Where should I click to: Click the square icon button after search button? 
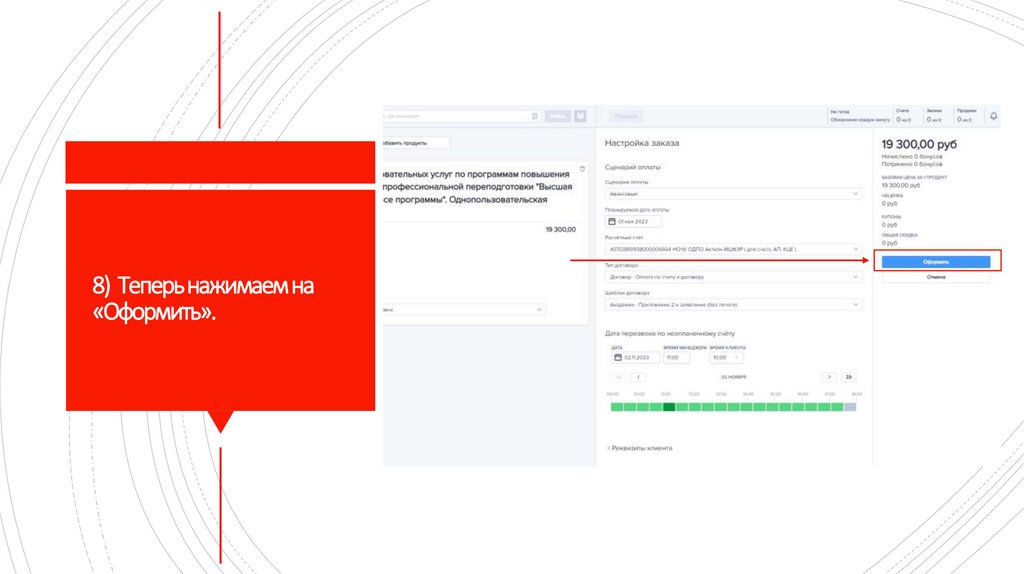pos(581,116)
